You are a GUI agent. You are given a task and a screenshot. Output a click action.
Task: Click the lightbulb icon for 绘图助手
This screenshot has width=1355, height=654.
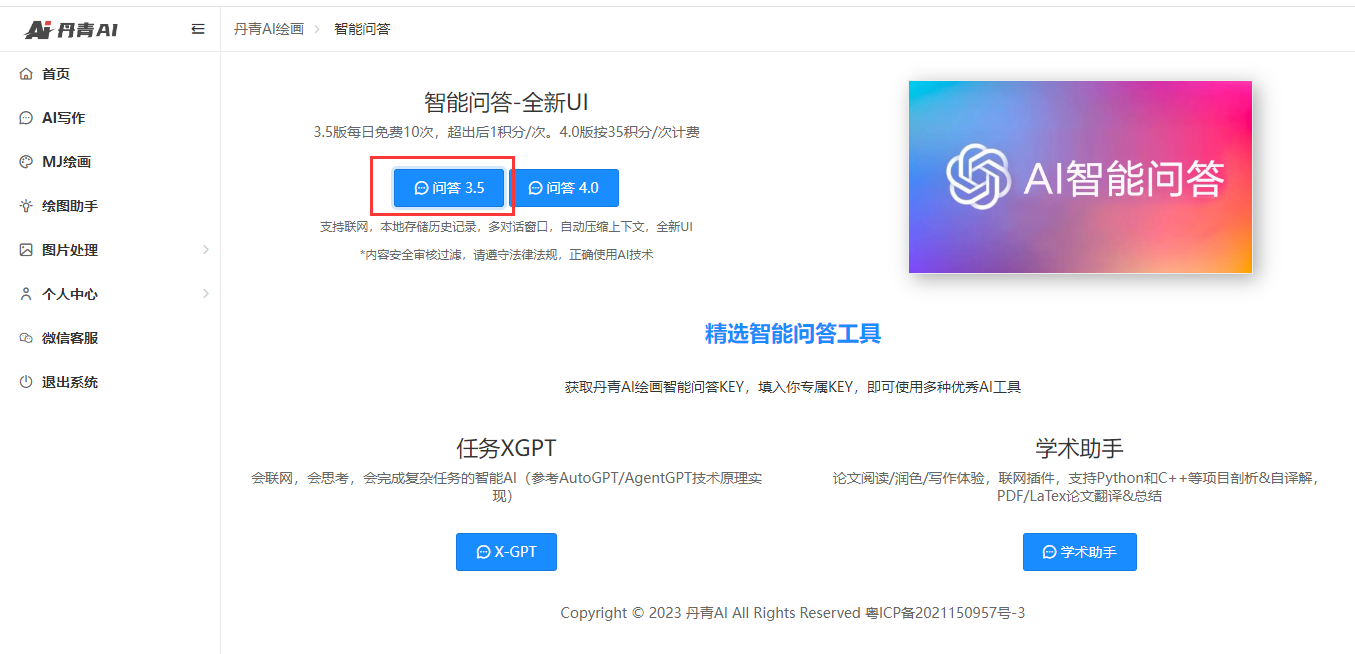coord(26,206)
